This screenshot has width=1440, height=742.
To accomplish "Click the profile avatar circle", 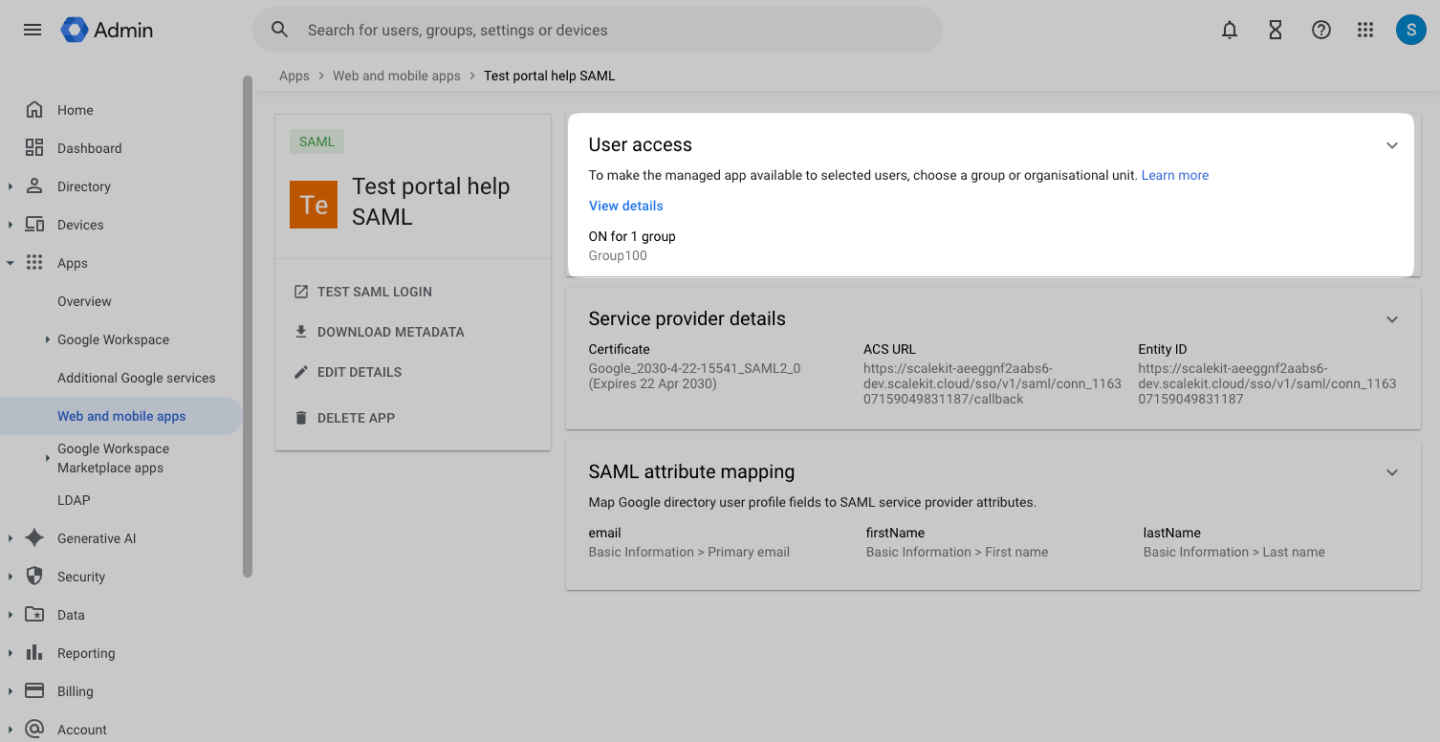I will pyautogui.click(x=1411, y=30).
